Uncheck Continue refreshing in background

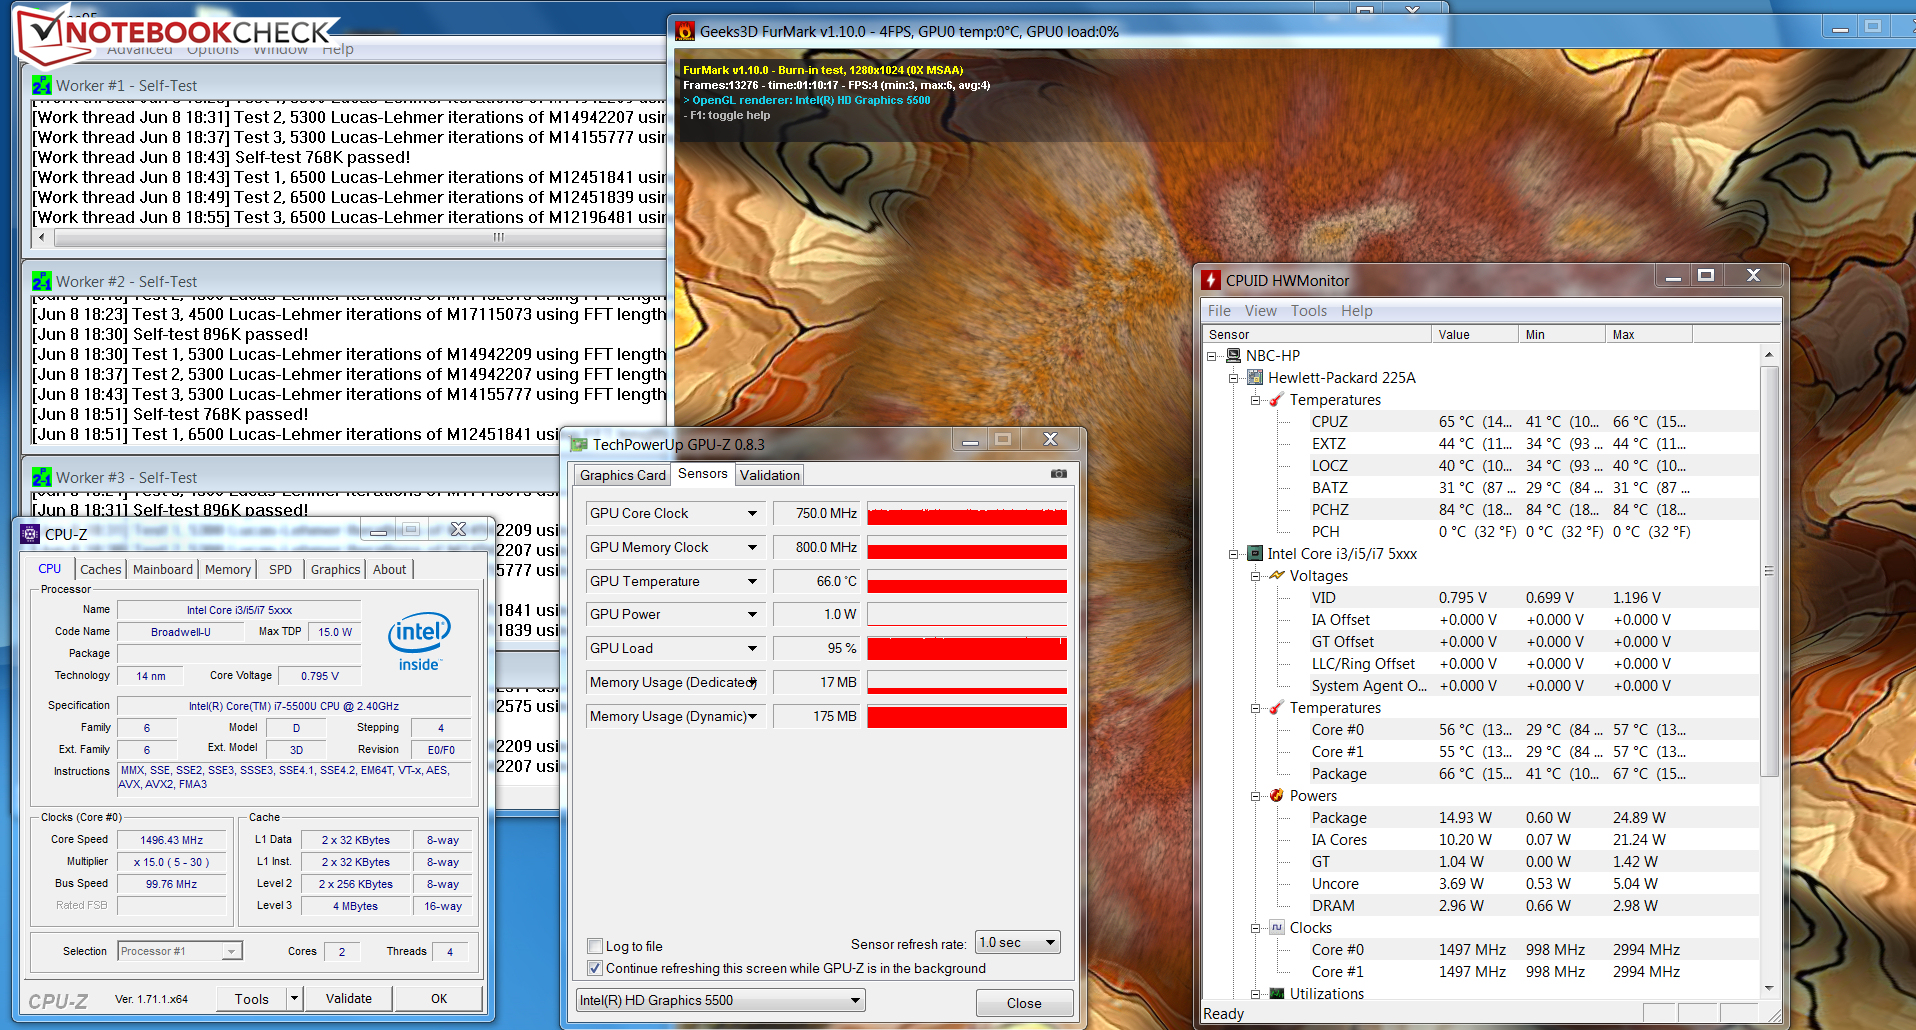[x=596, y=968]
